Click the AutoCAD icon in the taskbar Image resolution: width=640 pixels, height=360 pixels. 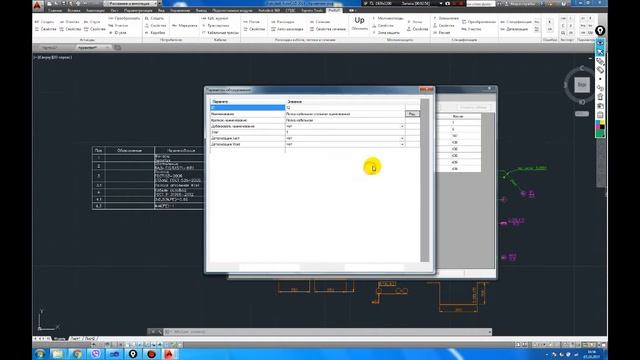click(169, 354)
